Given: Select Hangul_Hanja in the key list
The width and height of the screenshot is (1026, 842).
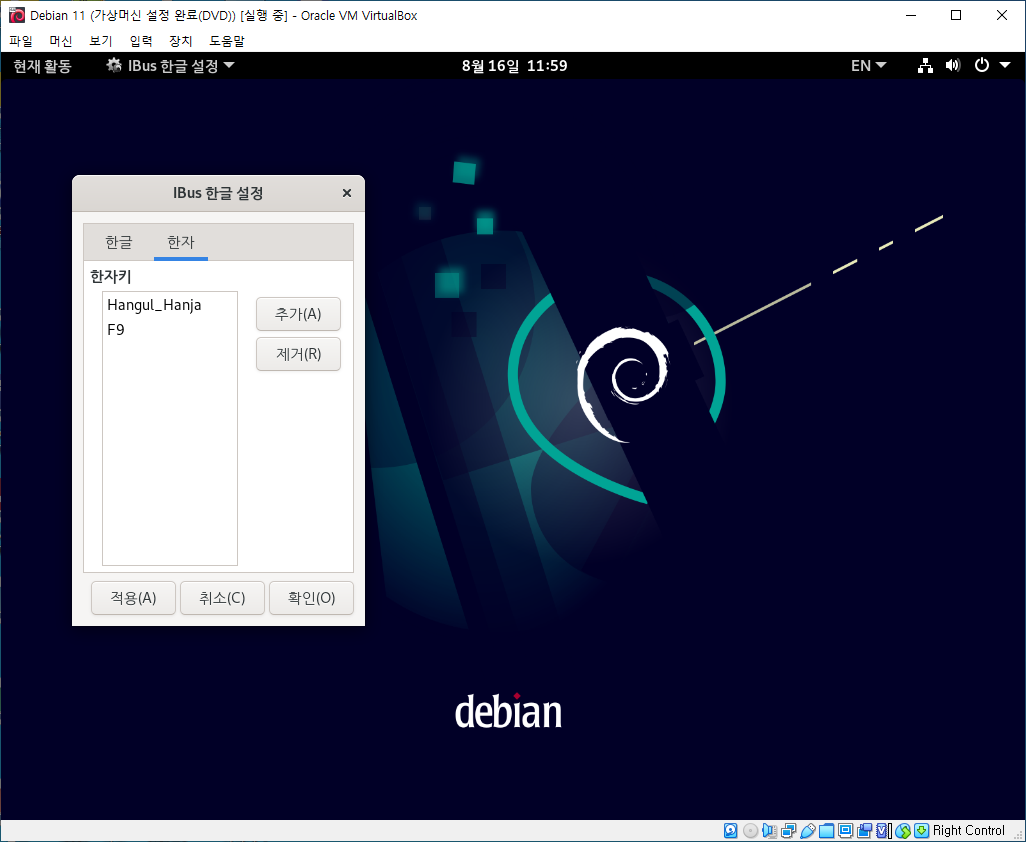Looking at the screenshot, I should 169,305.
